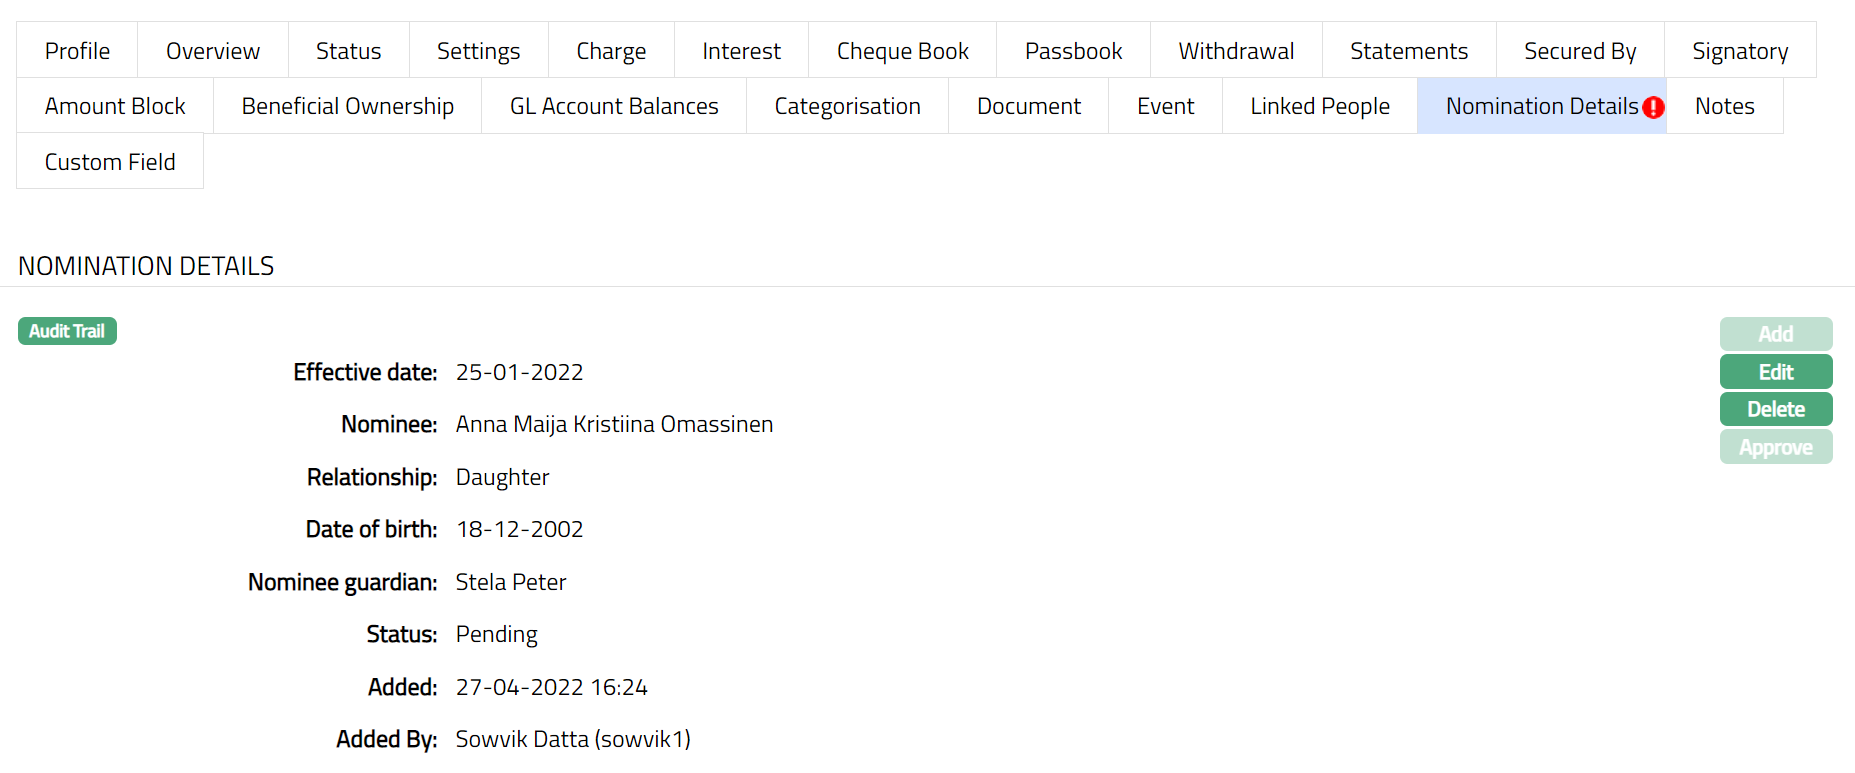Go to the Cheque Book tab
Viewport: 1855px width, 773px height.
pos(902,51)
